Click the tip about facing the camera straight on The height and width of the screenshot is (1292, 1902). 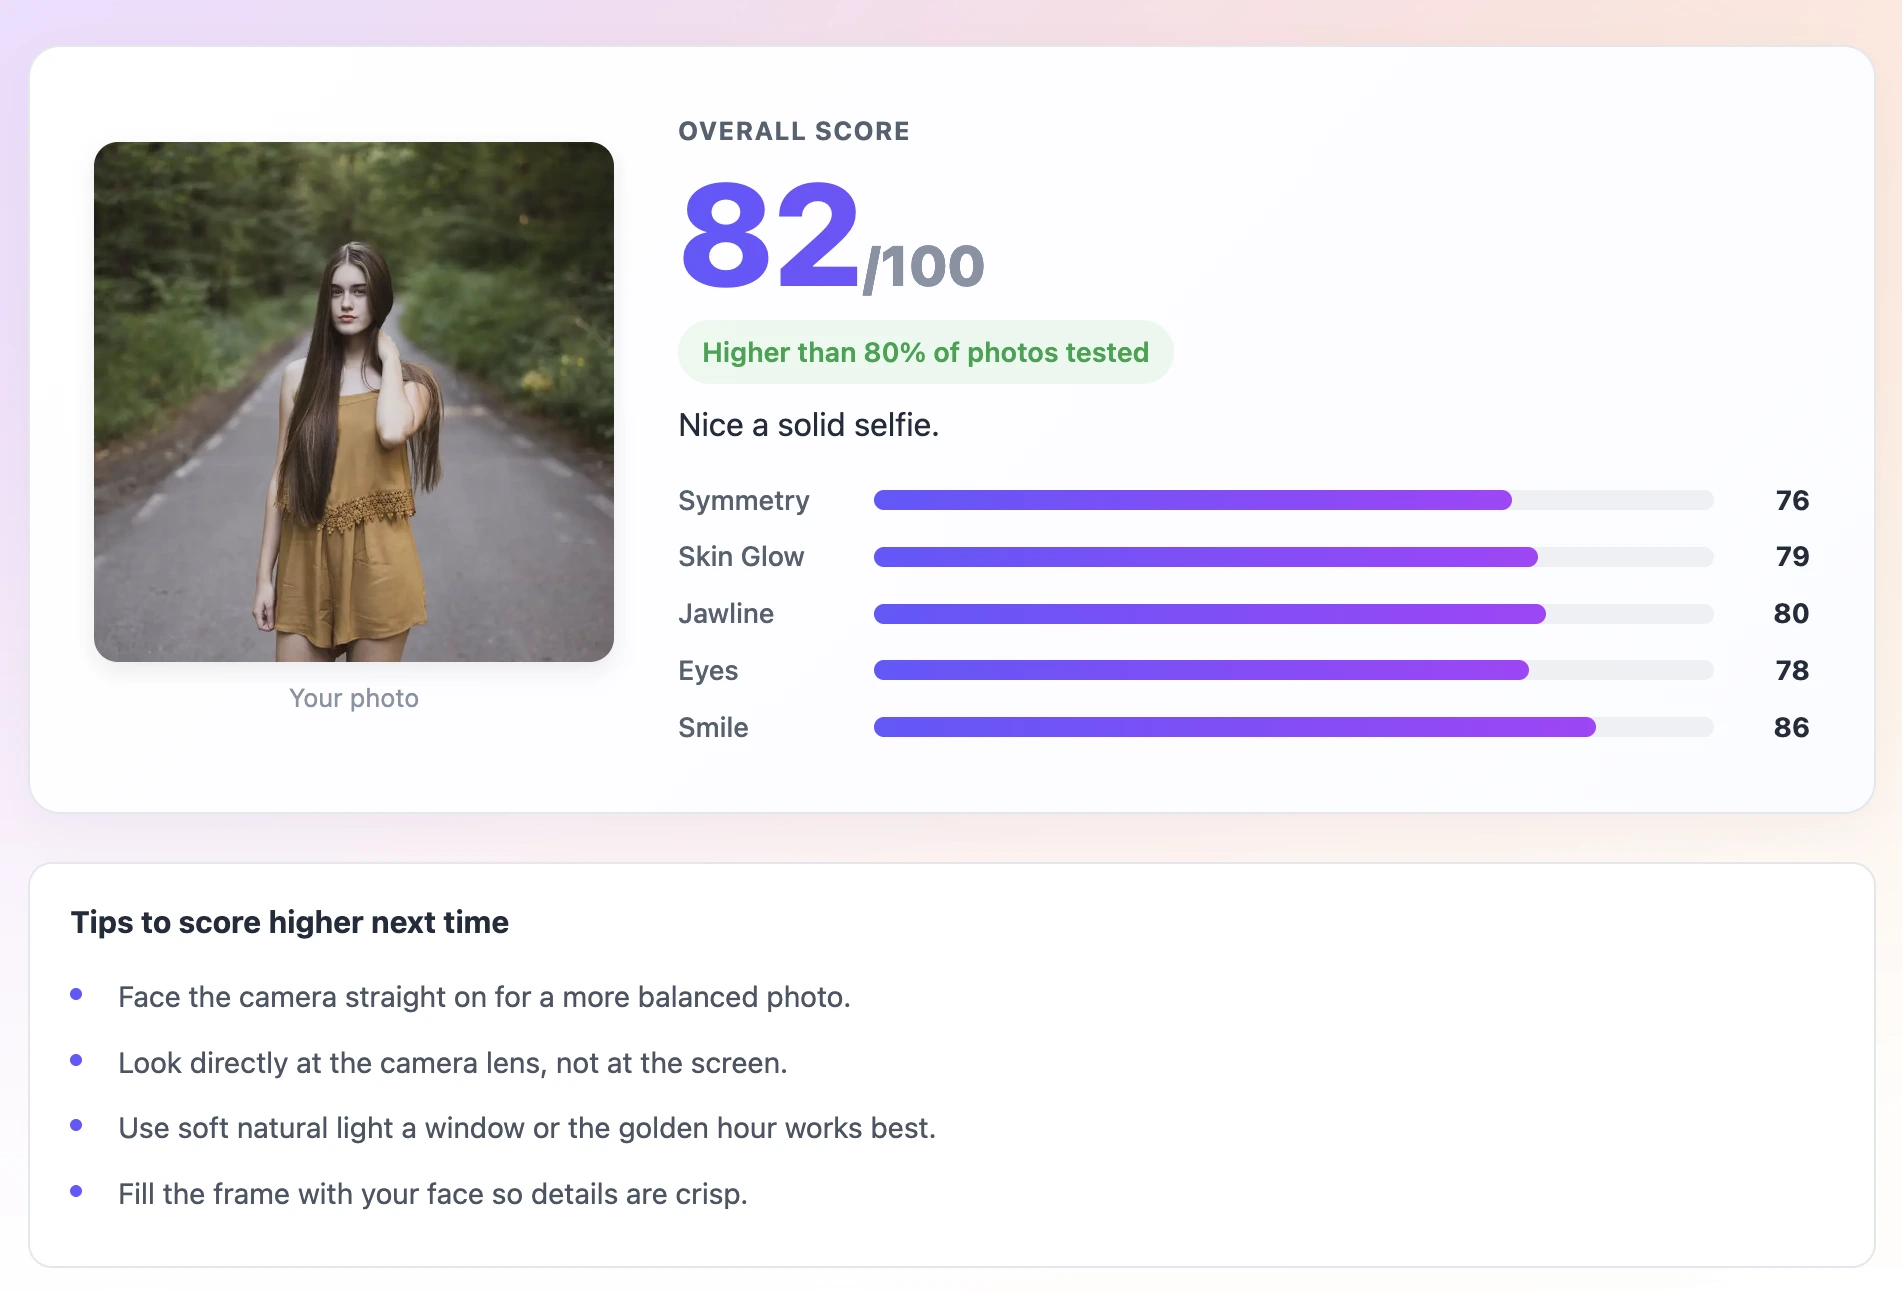click(x=484, y=997)
